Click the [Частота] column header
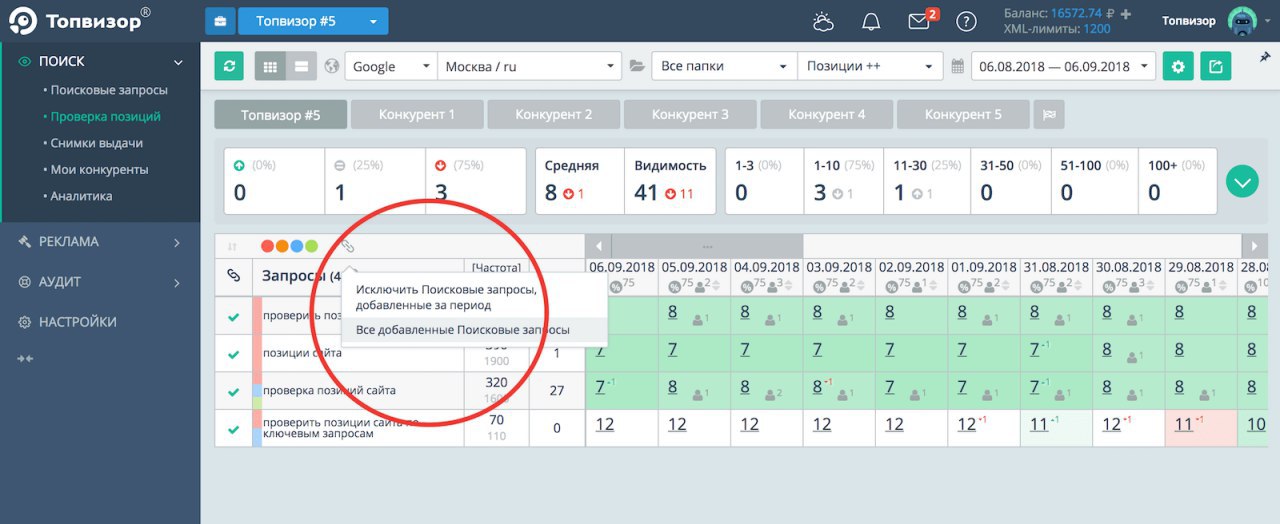 497,267
